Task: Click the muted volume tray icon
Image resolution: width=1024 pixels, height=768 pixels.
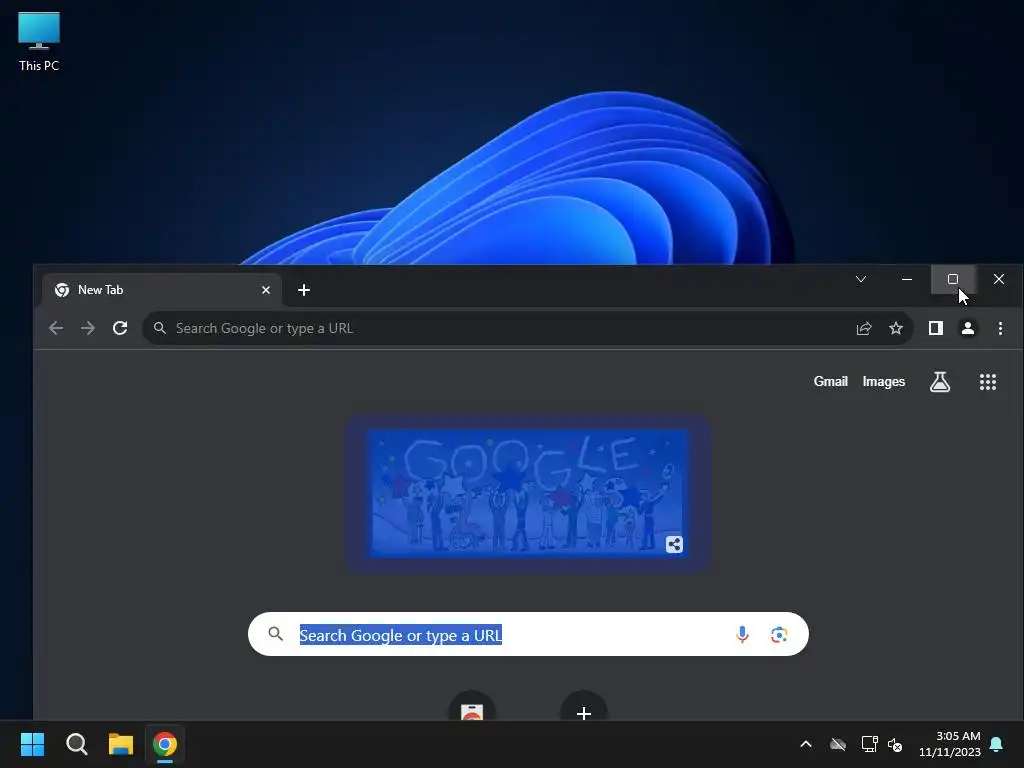Action: tap(895, 744)
